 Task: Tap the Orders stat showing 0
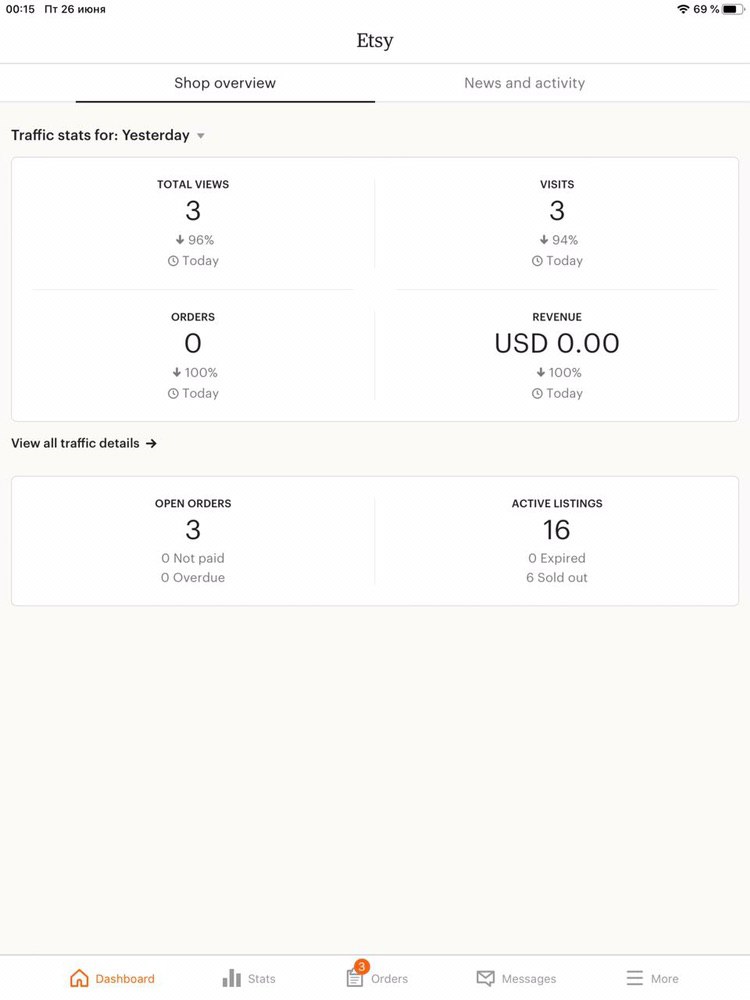coord(193,355)
